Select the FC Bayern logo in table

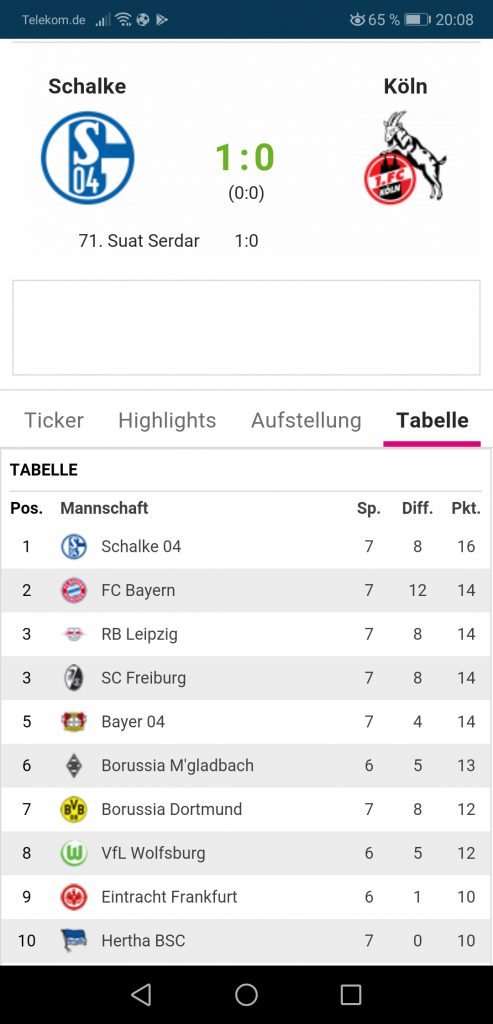[73, 590]
